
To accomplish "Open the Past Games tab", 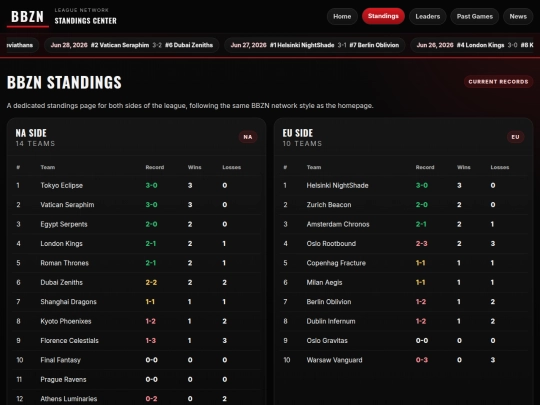I will tap(475, 16).
